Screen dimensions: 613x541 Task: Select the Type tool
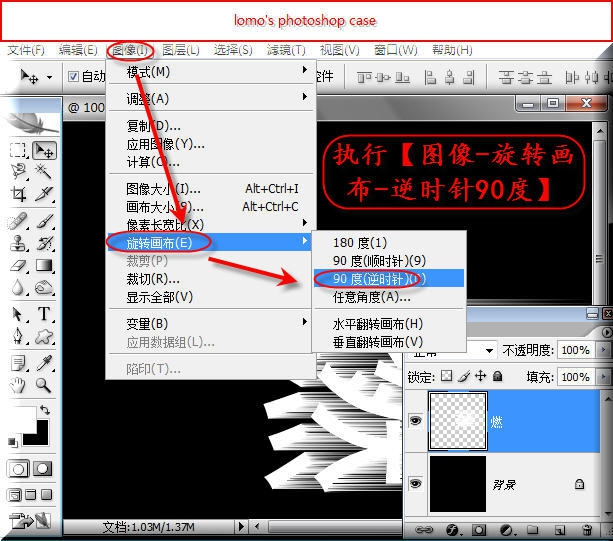click(44, 314)
